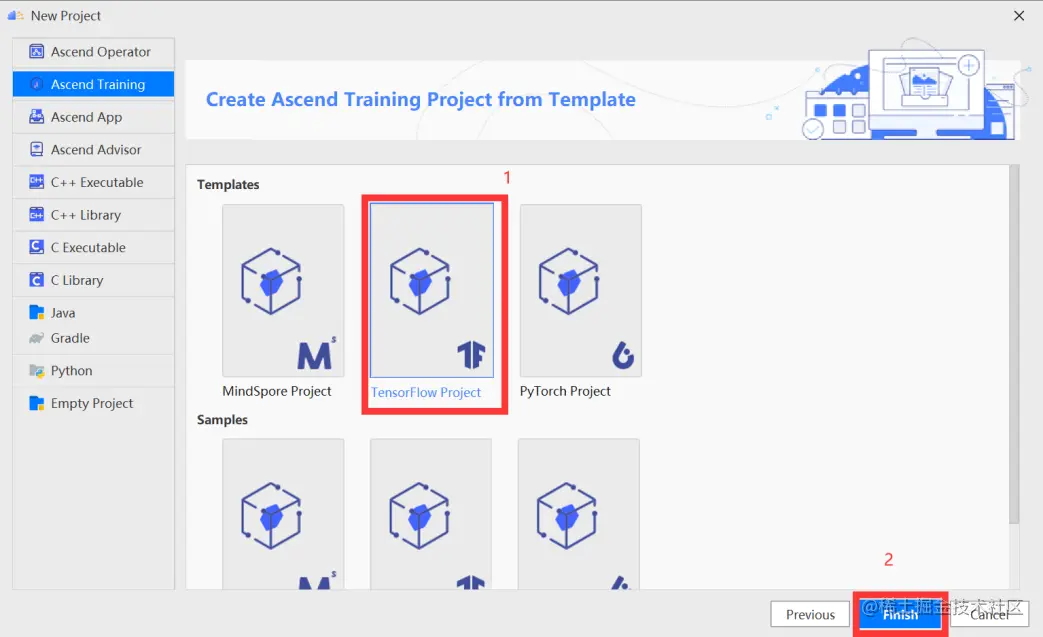This screenshot has height=637, width=1043.
Task: Switch to Ascend App project type
Action: point(93,116)
